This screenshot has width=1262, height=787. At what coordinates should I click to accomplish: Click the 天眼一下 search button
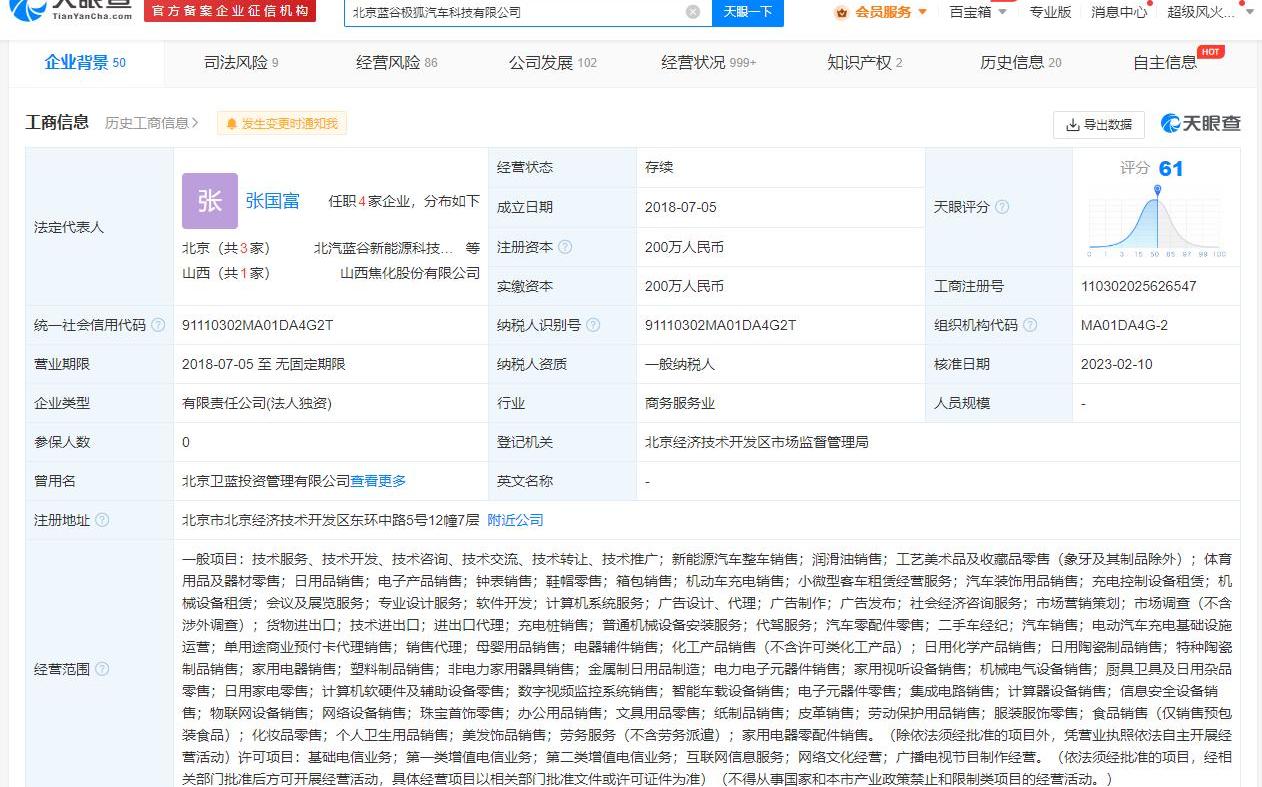click(x=748, y=12)
